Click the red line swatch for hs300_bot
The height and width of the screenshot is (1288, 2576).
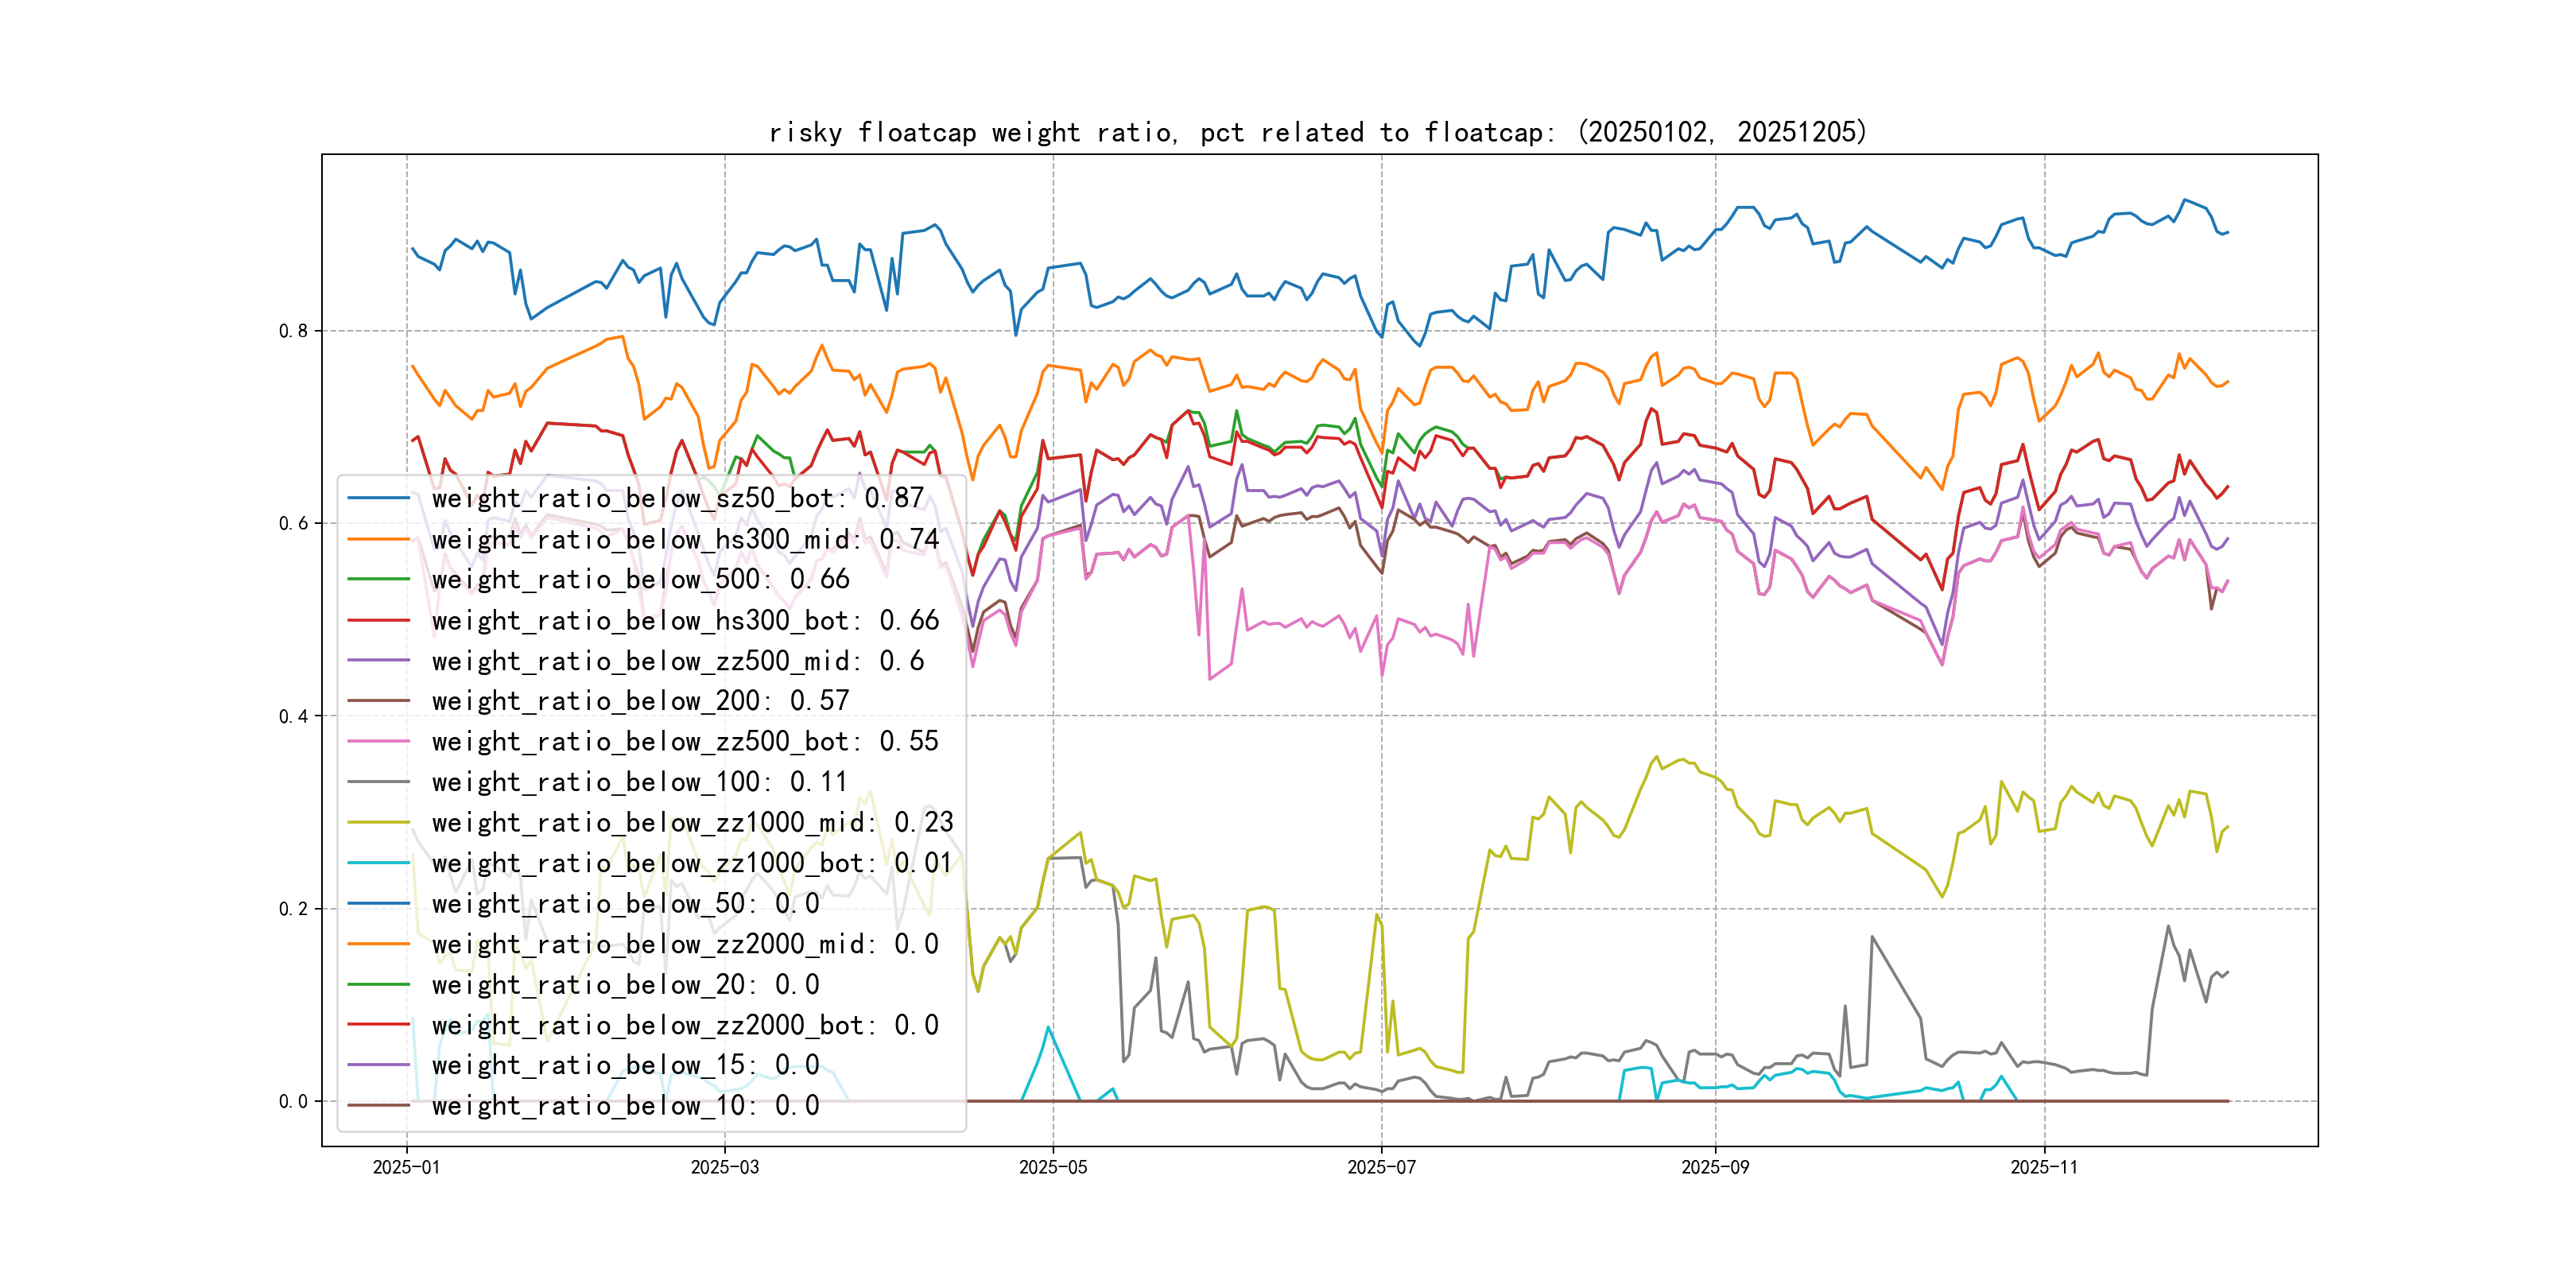point(378,620)
